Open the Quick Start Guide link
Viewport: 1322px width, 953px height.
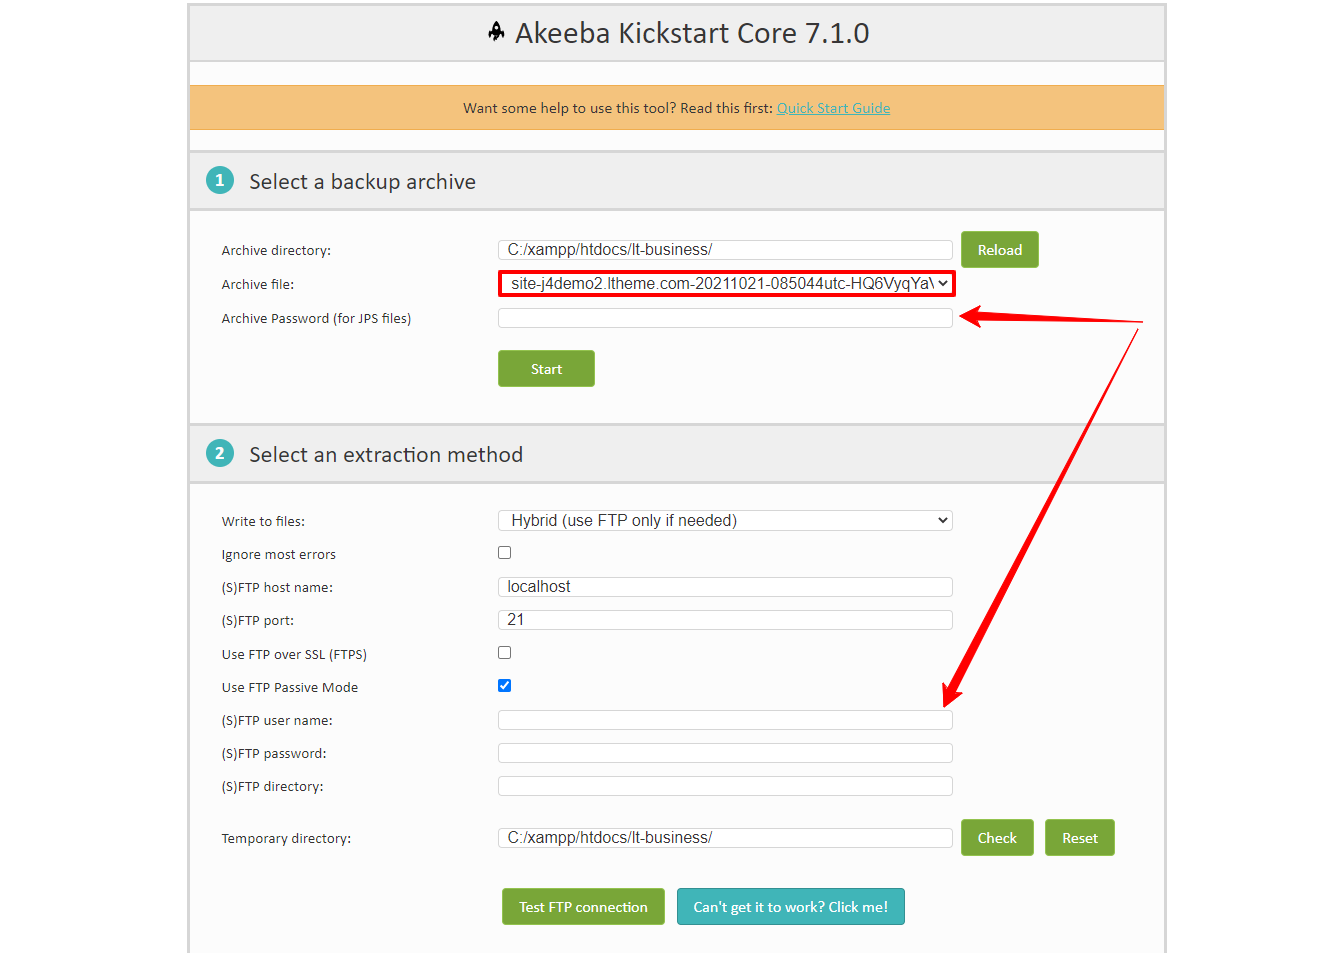833,108
